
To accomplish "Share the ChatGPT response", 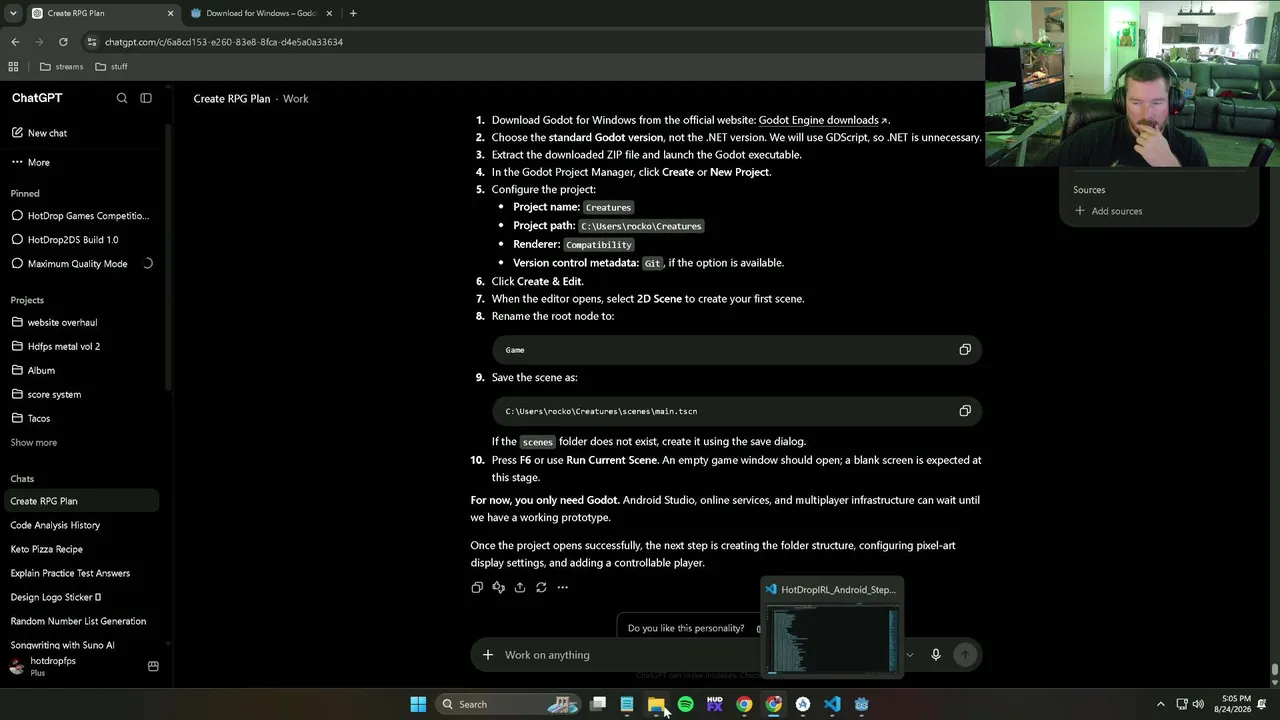I will pos(520,587).
